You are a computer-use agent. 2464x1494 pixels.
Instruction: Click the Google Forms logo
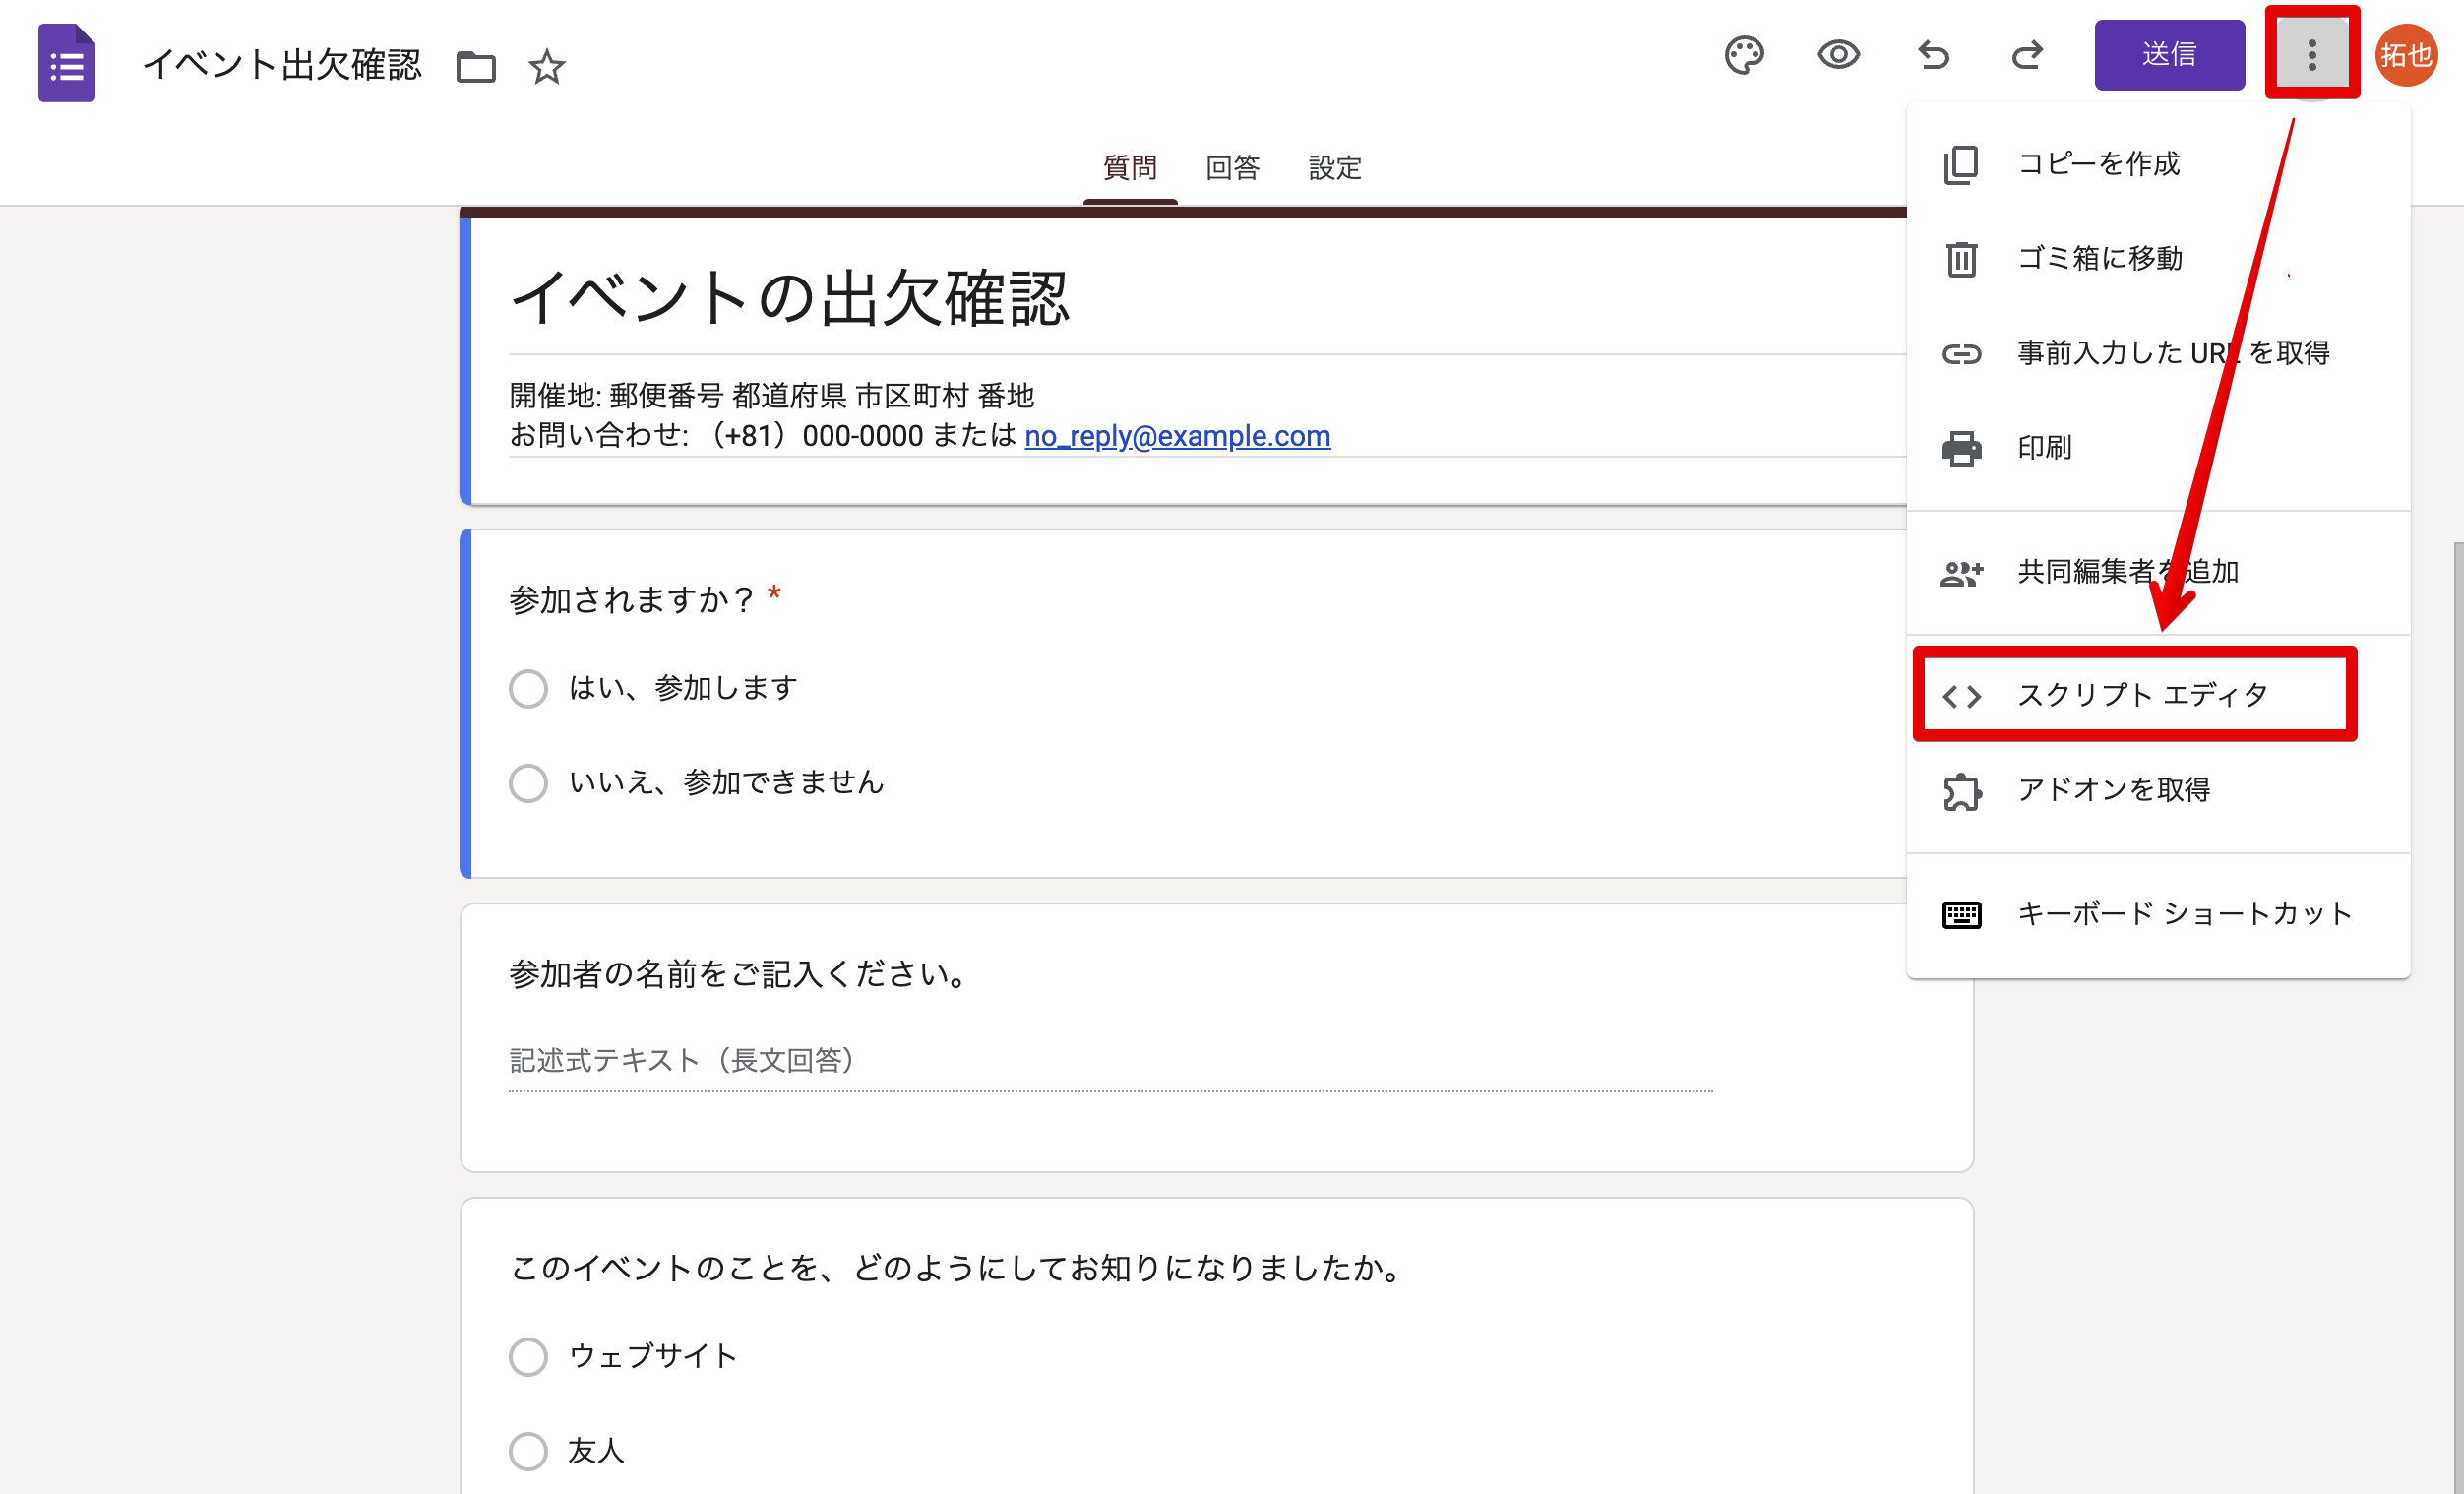coord(66,62)
